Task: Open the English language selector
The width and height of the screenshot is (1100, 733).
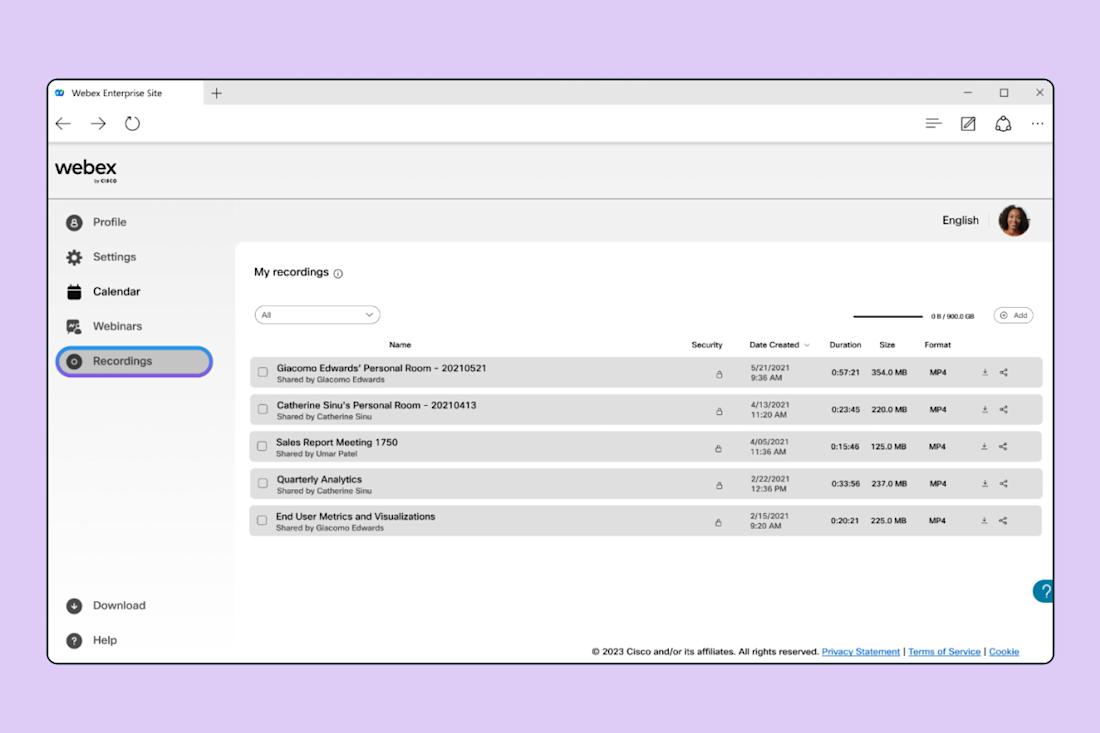Action: (960, 220)
